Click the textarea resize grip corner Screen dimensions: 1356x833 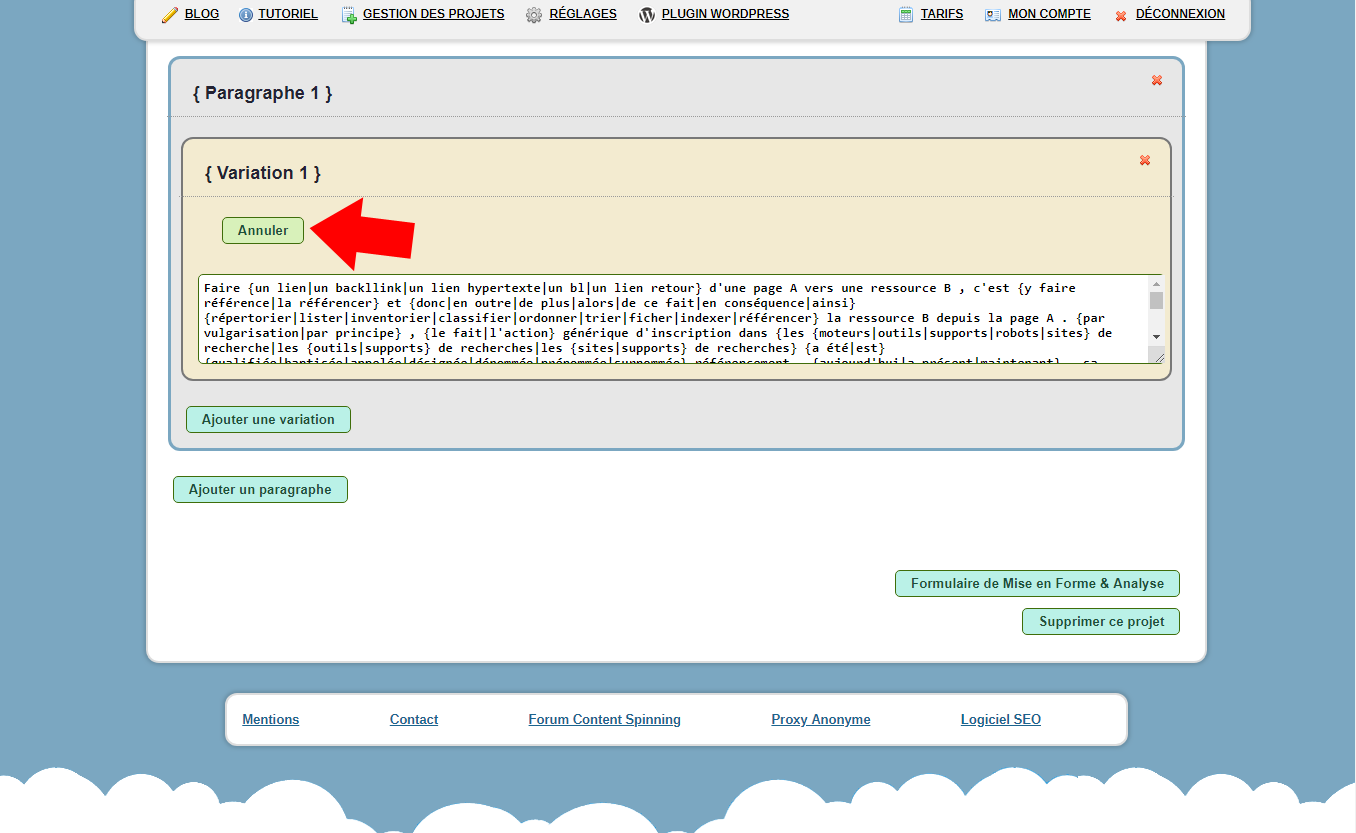1158,356
